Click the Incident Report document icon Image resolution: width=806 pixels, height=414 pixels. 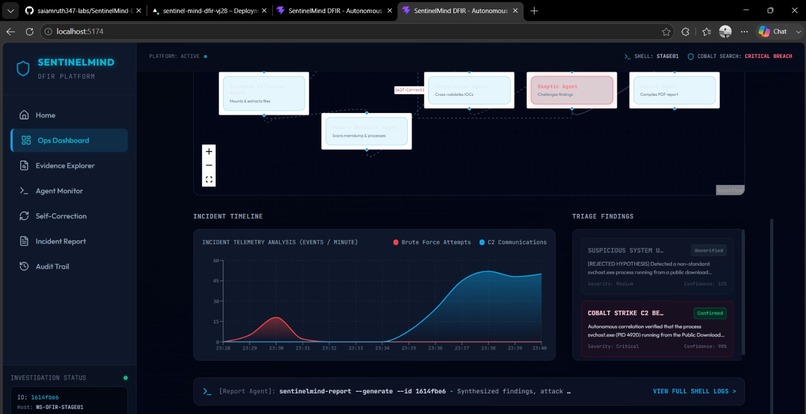coord(24,241)
